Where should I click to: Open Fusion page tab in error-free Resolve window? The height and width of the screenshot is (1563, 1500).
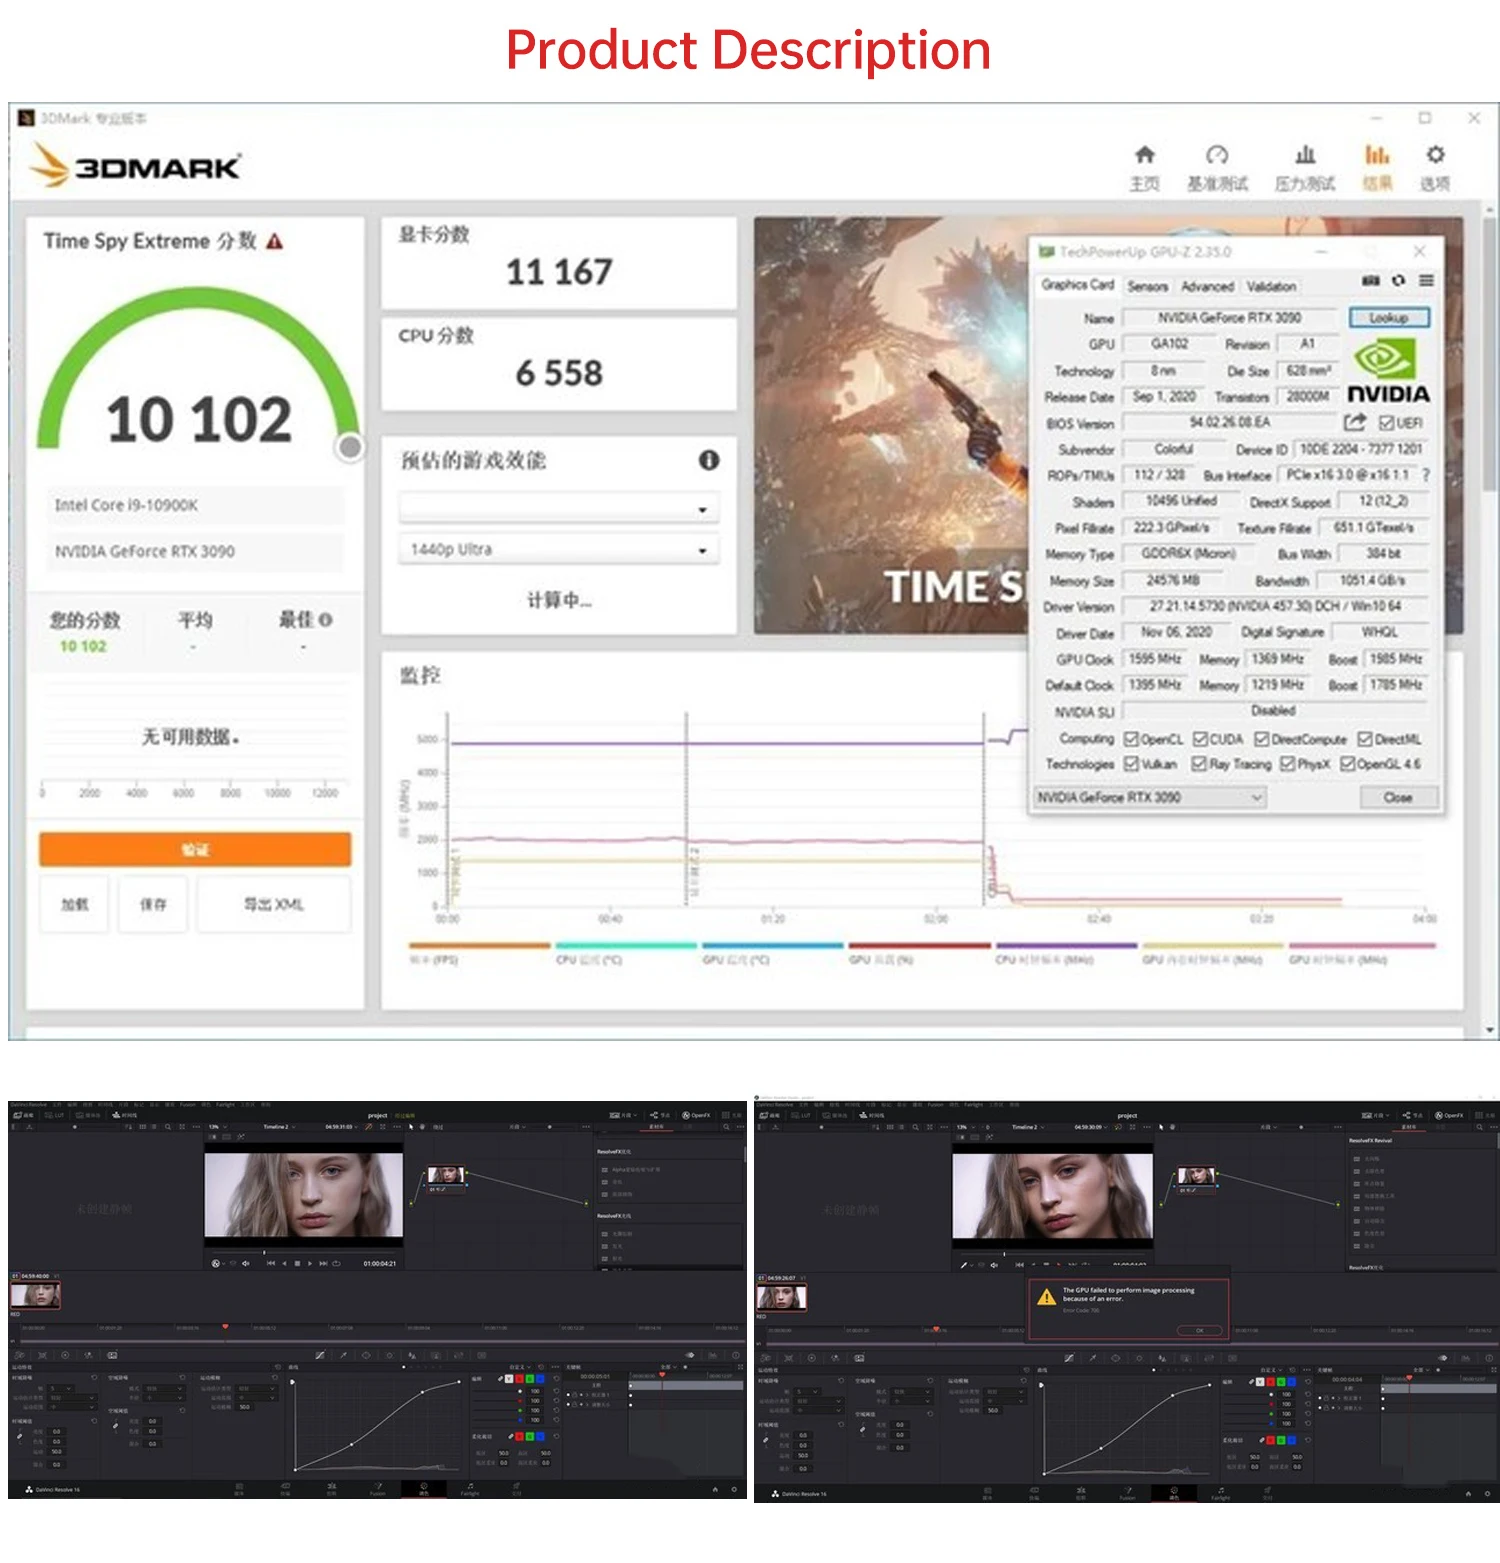coord(378,1488)
